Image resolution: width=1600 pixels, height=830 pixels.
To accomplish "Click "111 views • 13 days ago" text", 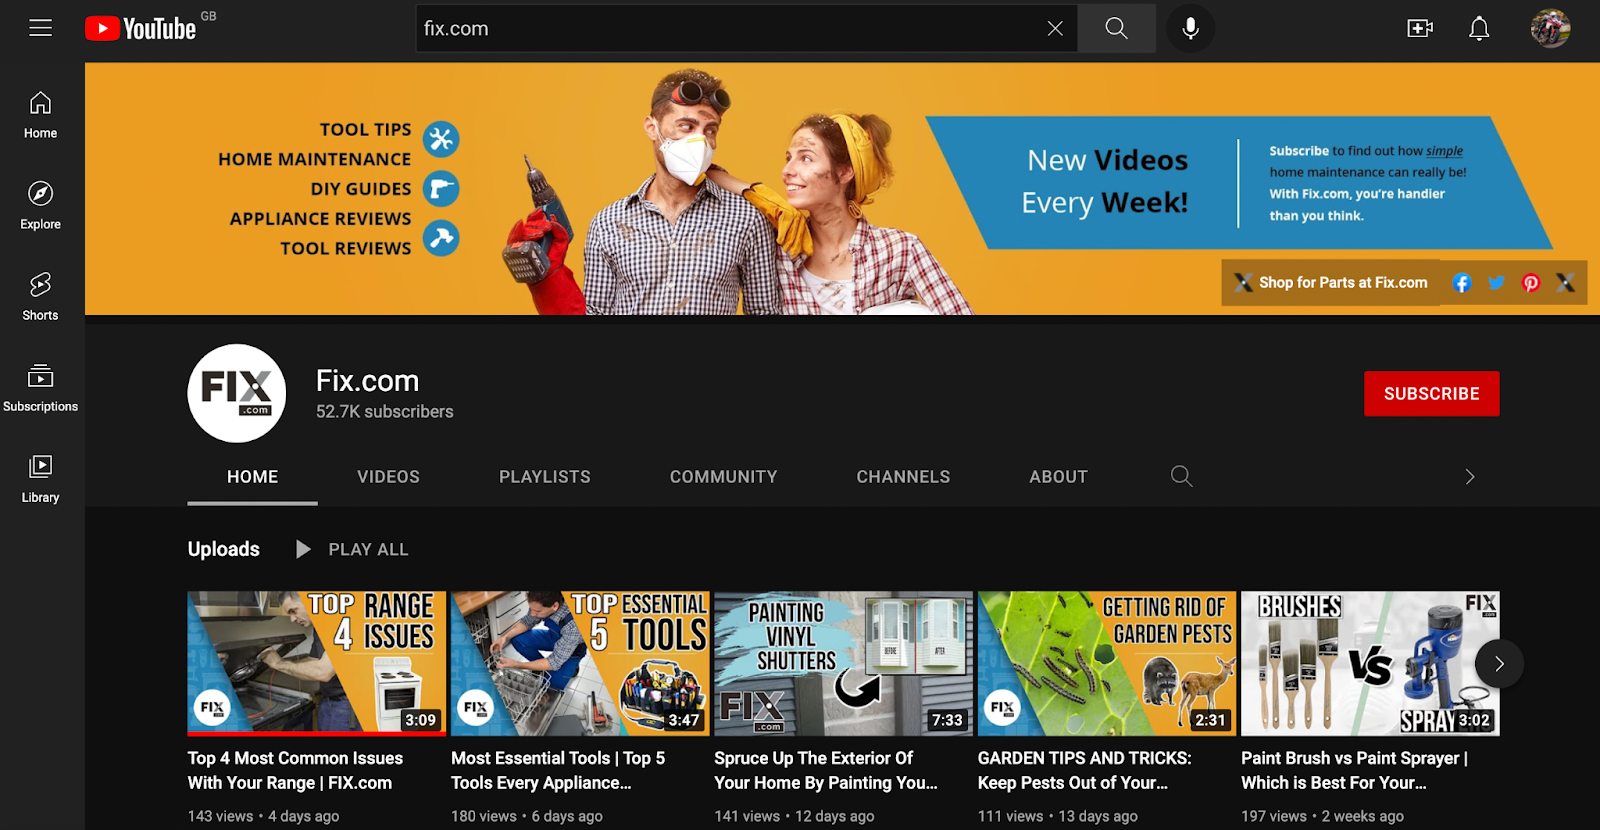I will (x=1058, y=816).
